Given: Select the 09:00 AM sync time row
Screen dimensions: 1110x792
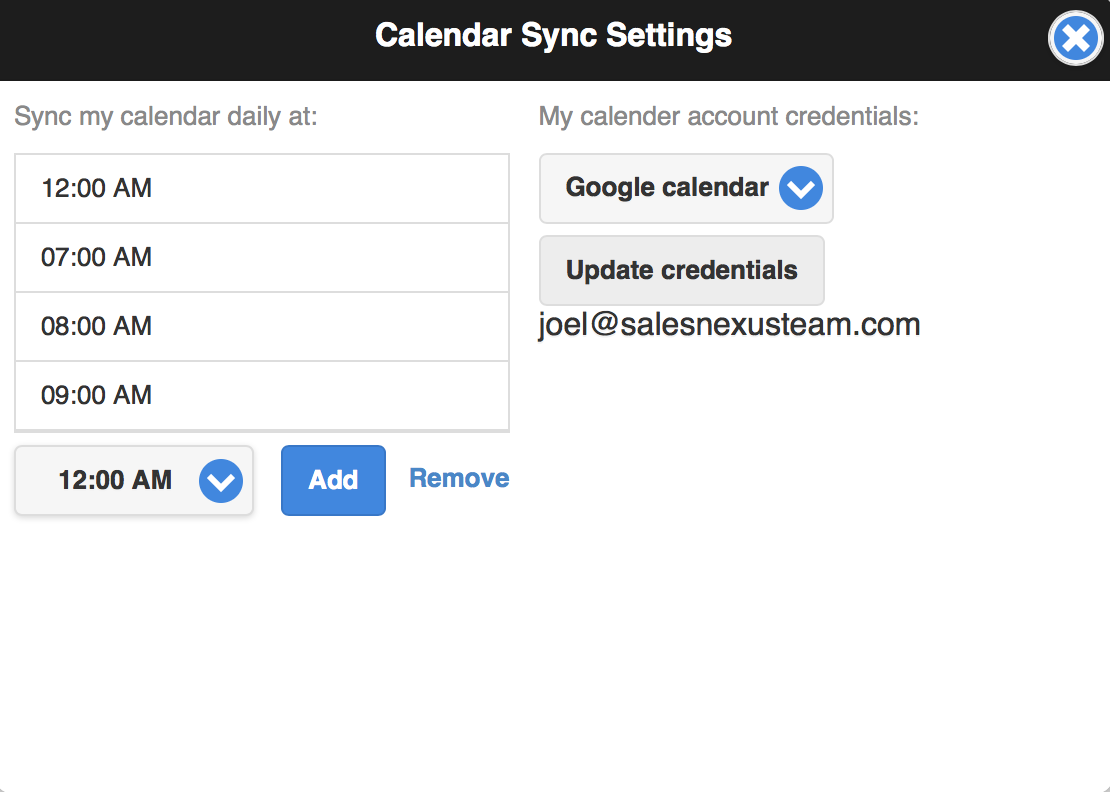Looking at the screenshot, I should click(x=262, y=395).
